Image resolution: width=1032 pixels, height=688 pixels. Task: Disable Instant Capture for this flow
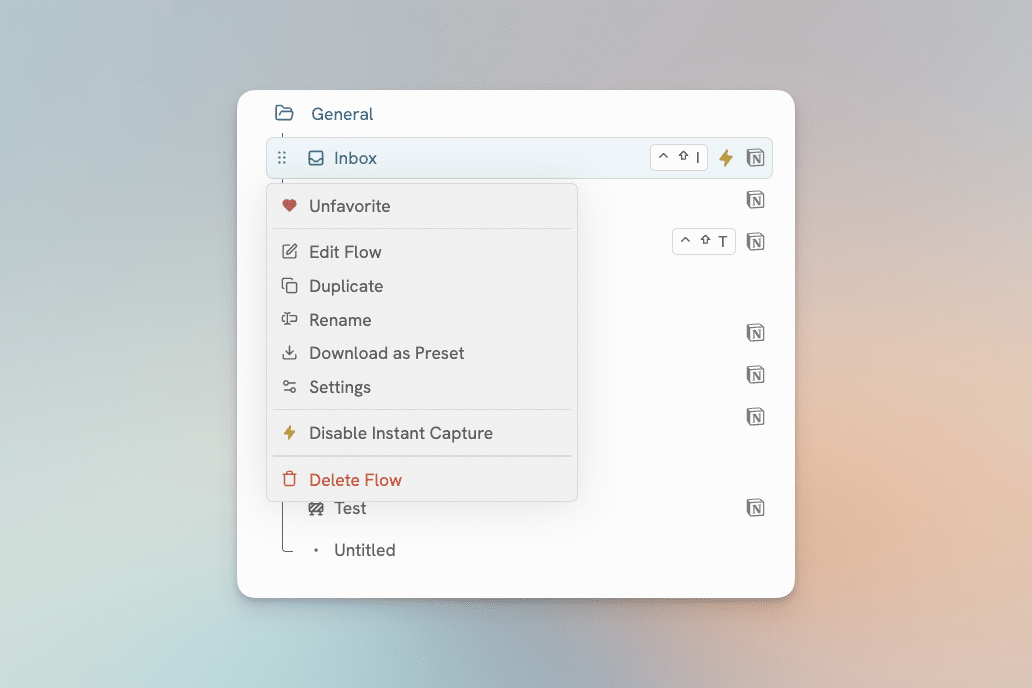click(400, 433)
